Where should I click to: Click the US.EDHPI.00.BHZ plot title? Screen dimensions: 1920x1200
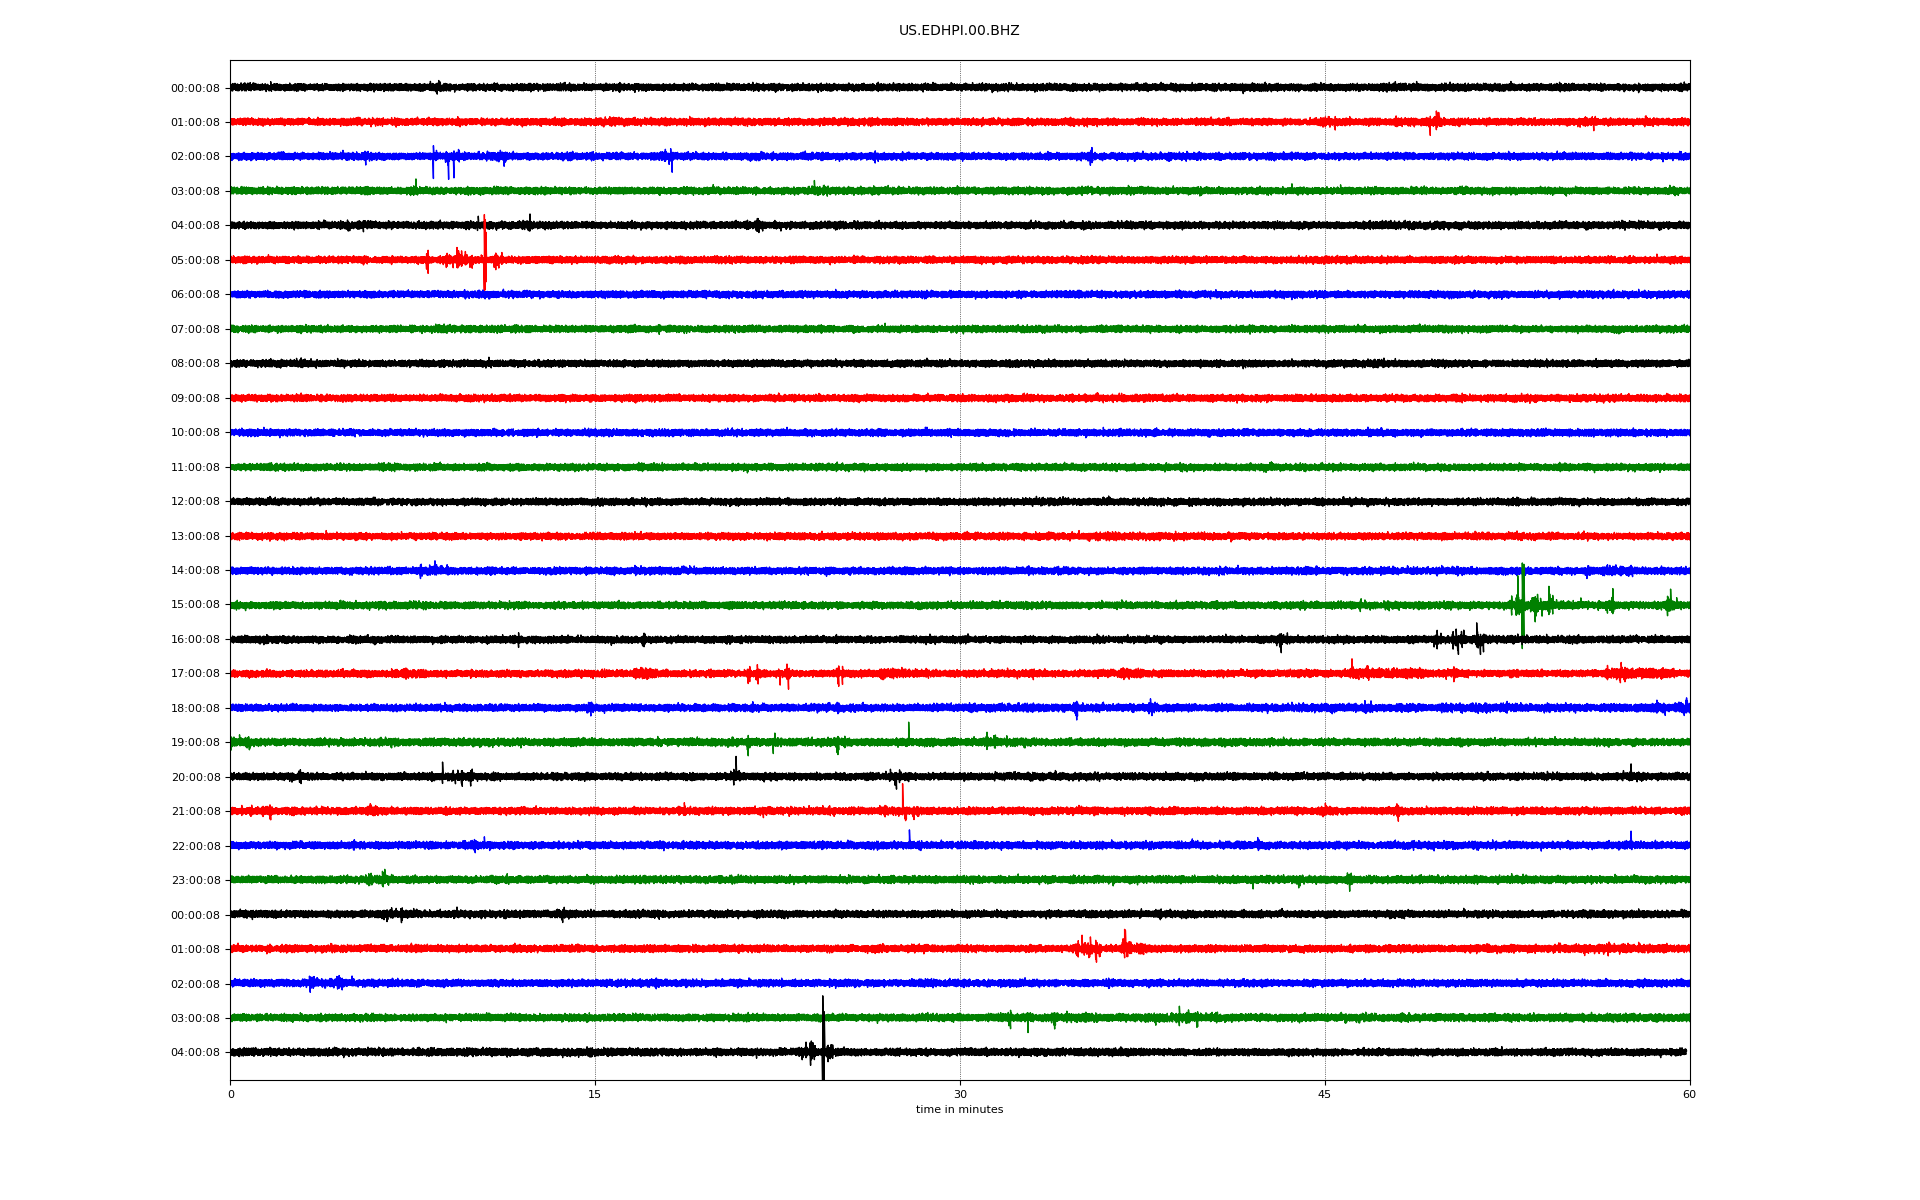click(958, 31)
